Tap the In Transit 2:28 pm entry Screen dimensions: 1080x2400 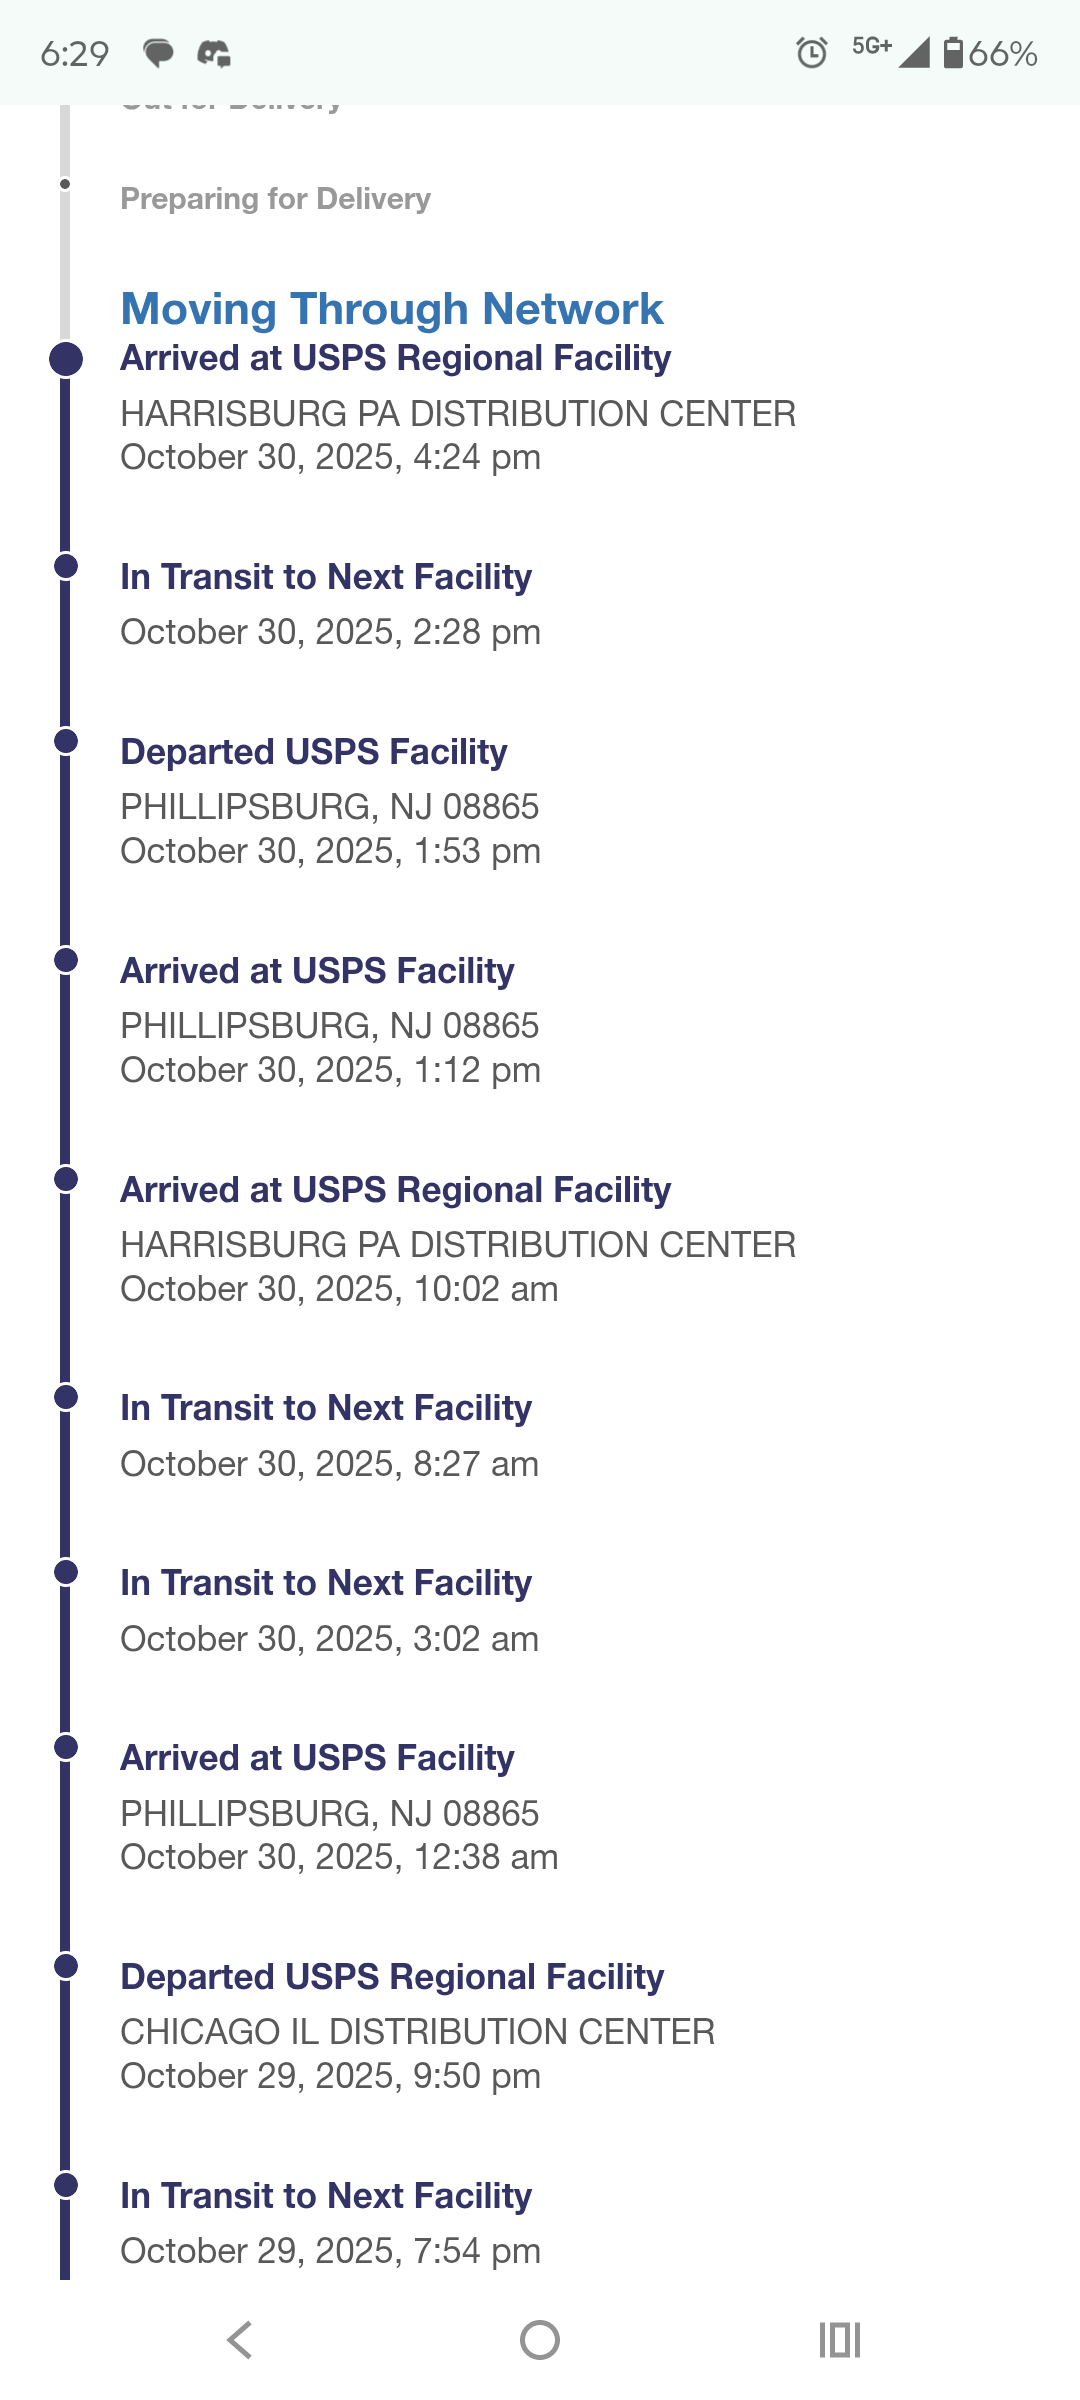click(330, 603)
